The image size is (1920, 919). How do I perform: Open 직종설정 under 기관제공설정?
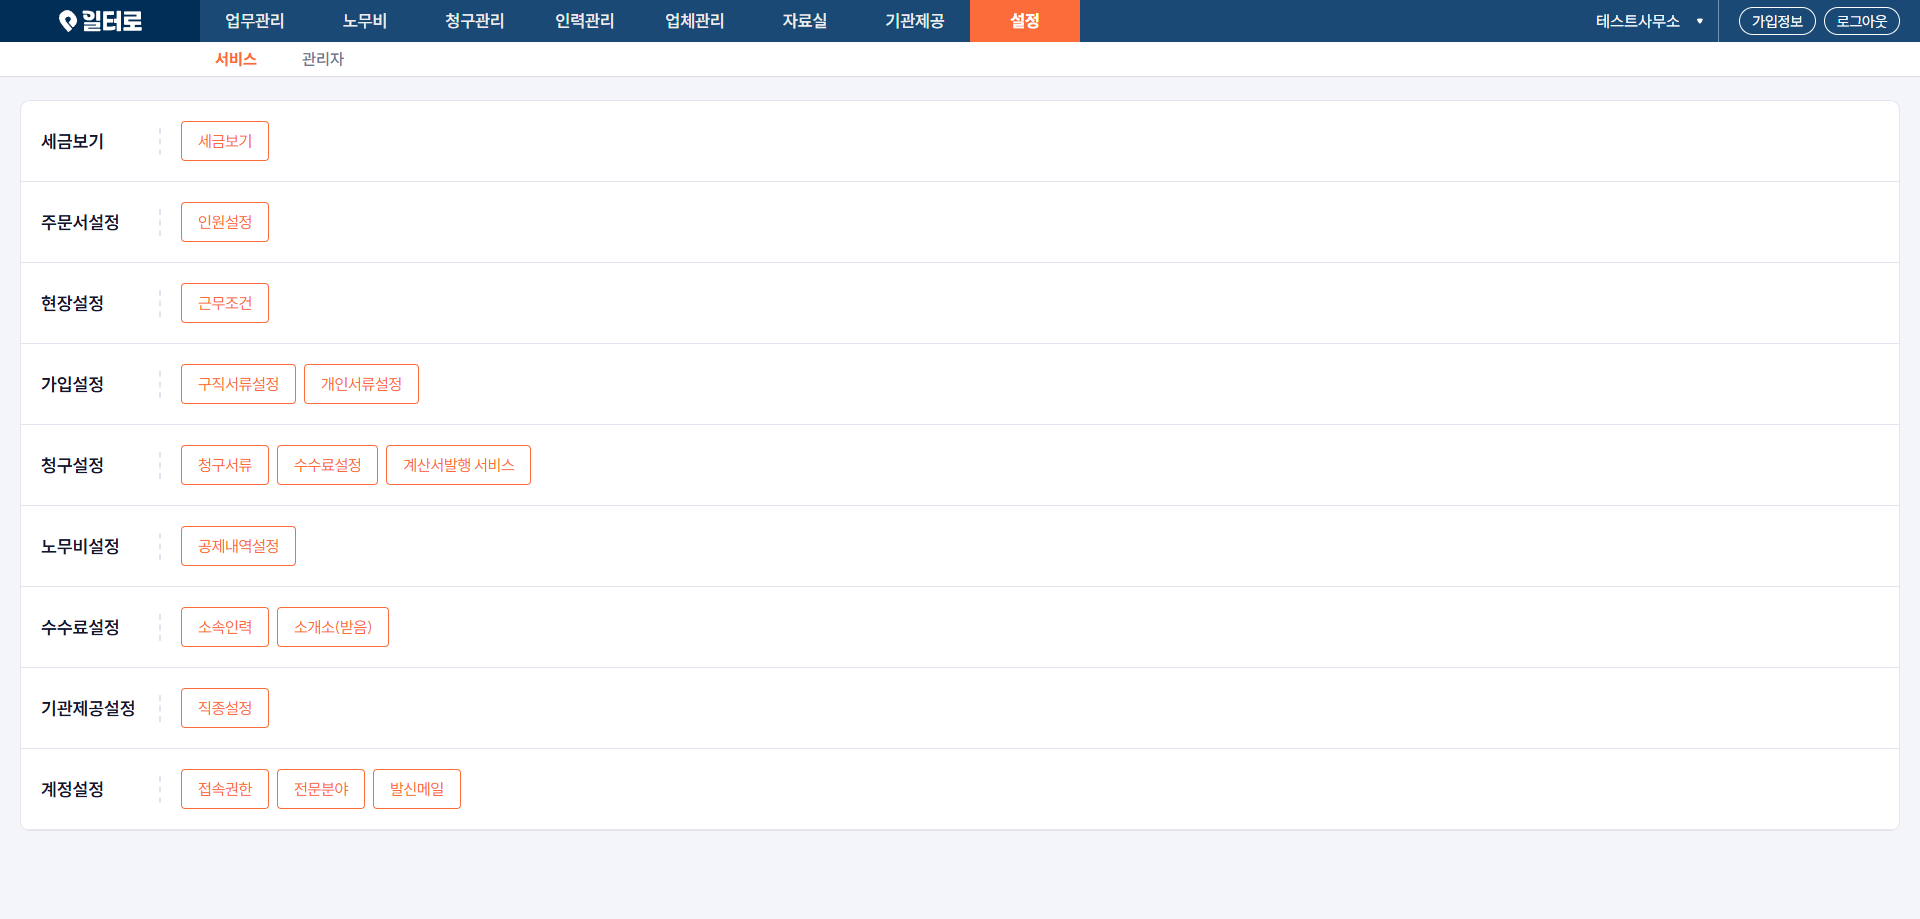225,708
